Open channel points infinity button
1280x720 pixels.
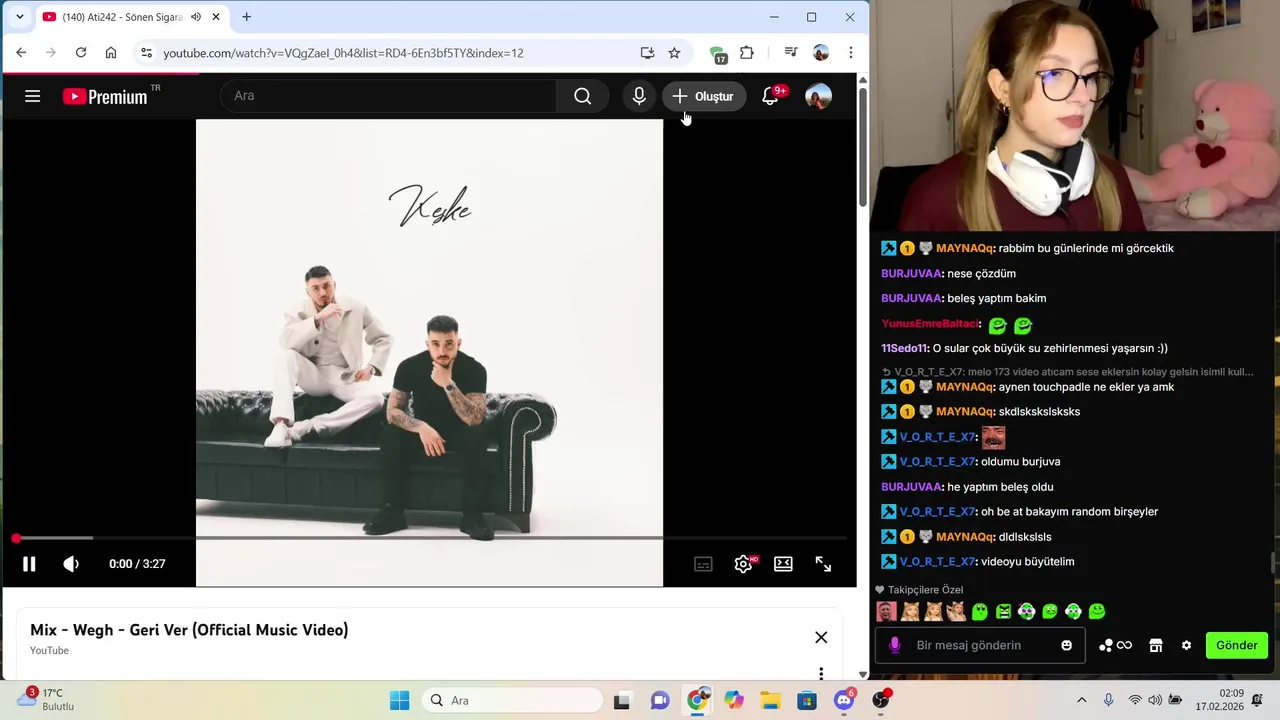click(x=1115, y=646)
